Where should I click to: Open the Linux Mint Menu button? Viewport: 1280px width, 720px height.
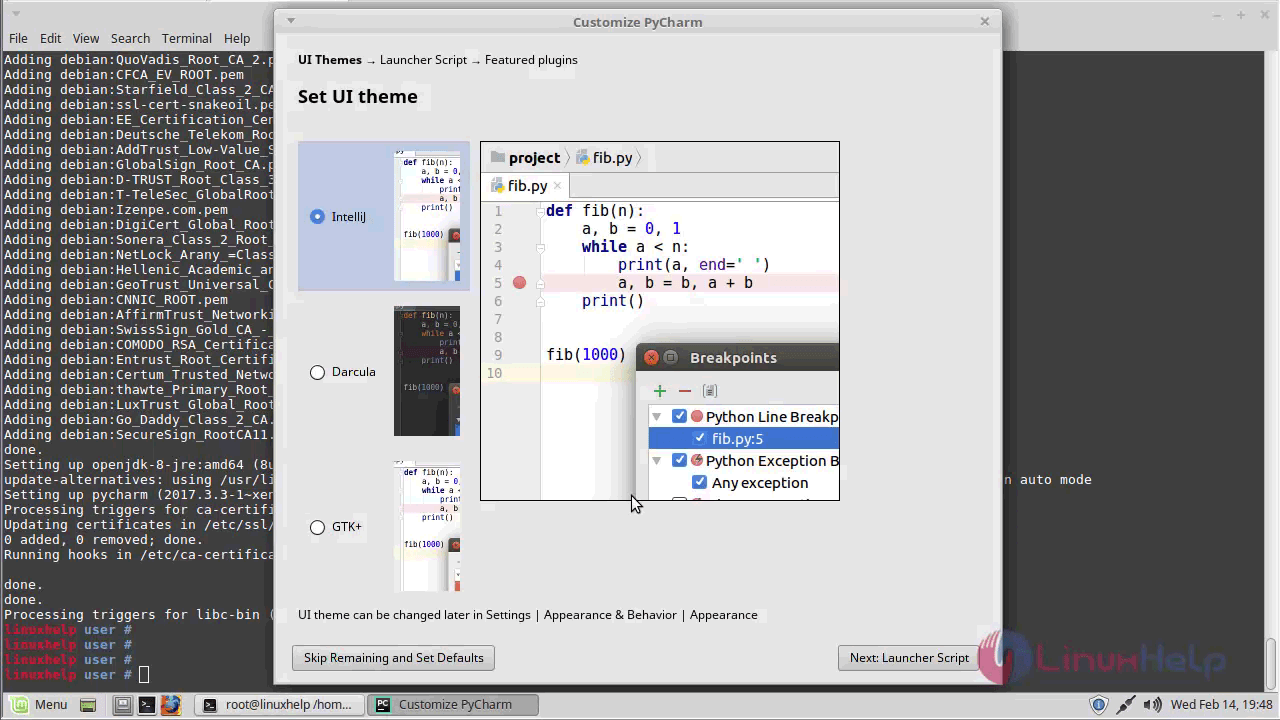click(x=40, y=704)
